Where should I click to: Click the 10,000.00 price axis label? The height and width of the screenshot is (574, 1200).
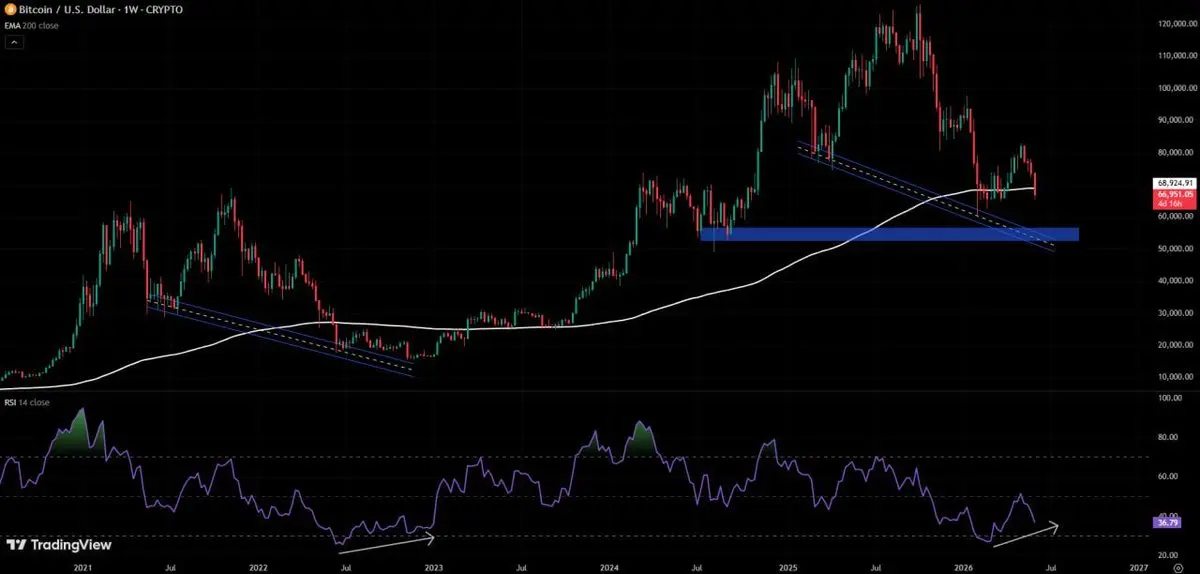1177,377
